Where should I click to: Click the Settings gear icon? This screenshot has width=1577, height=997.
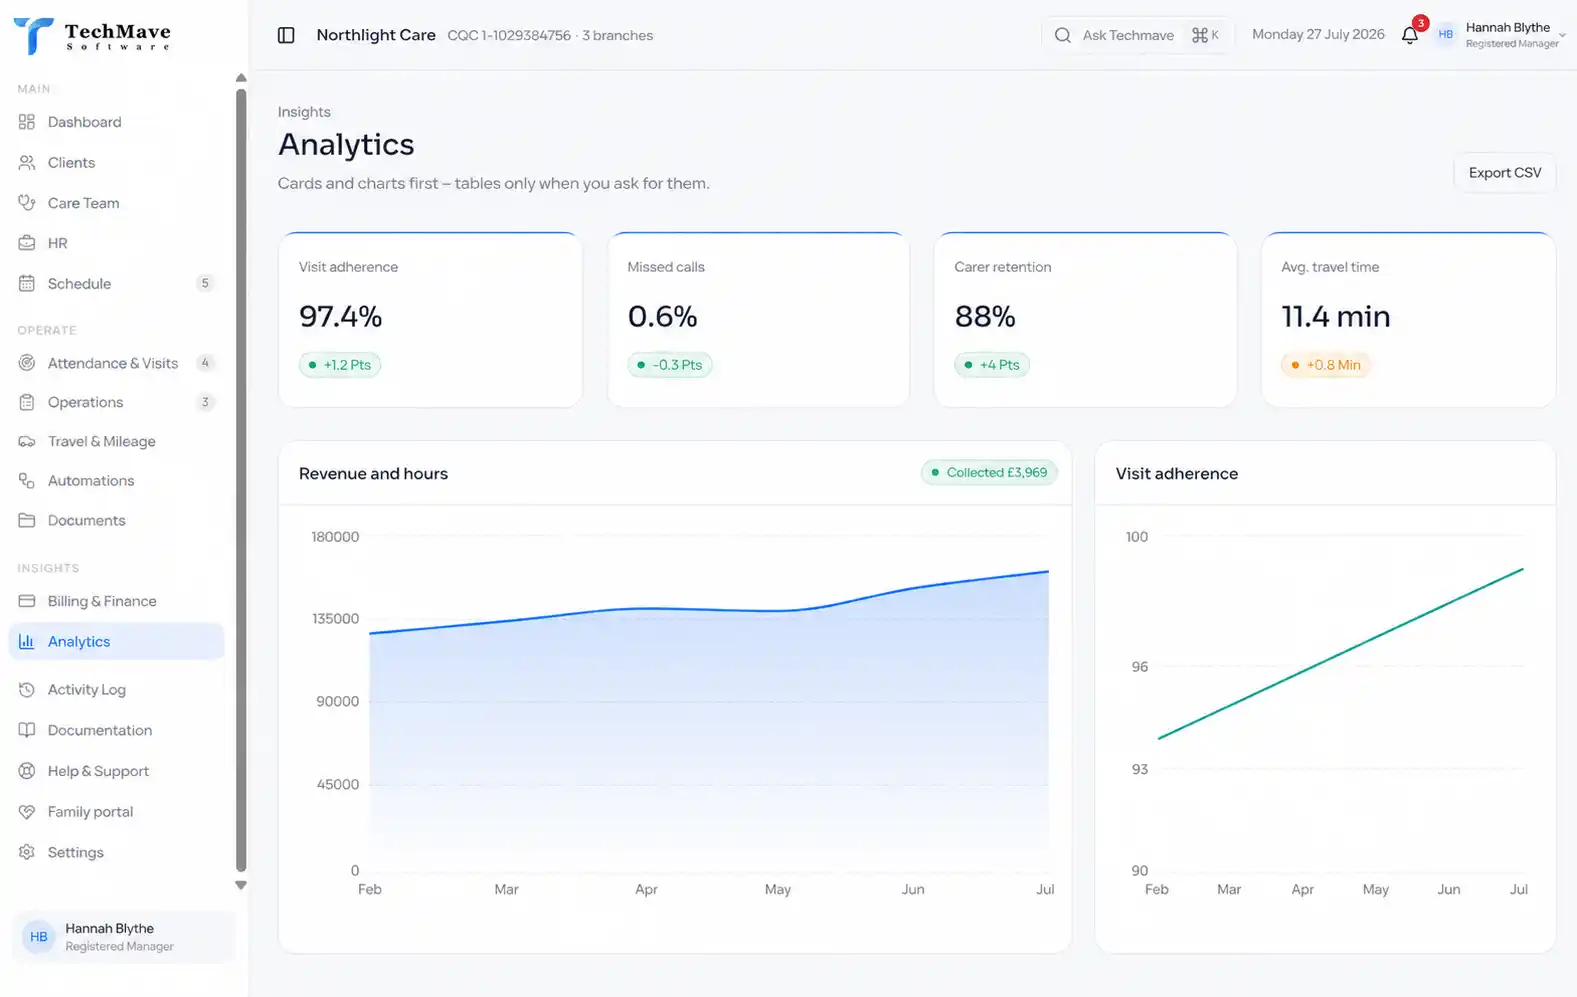point(27,852)
